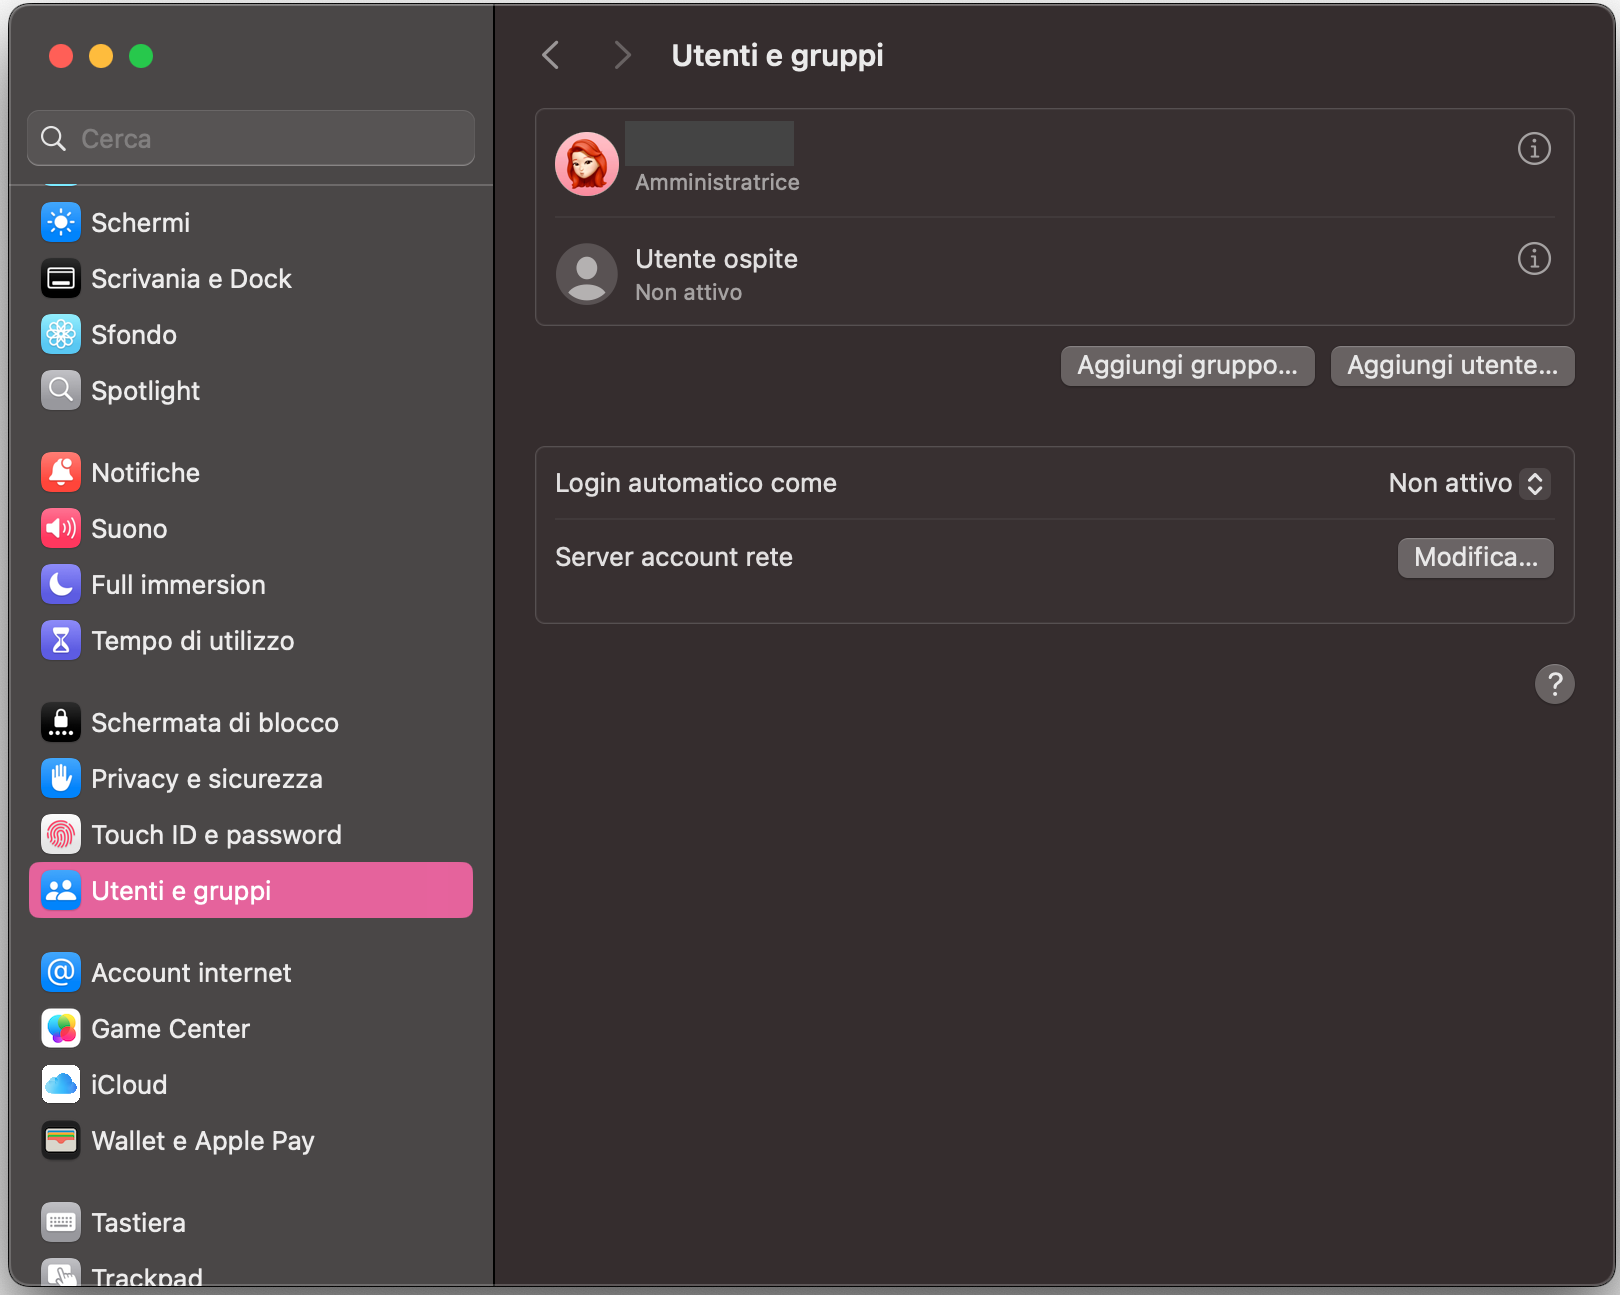Select the Game Center label
This screenshot has width=1620, height=1295.
170,1029
